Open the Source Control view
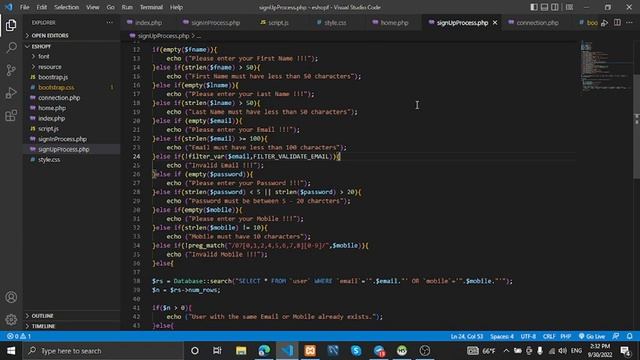 pyautogui.click(x=11, y=70)
